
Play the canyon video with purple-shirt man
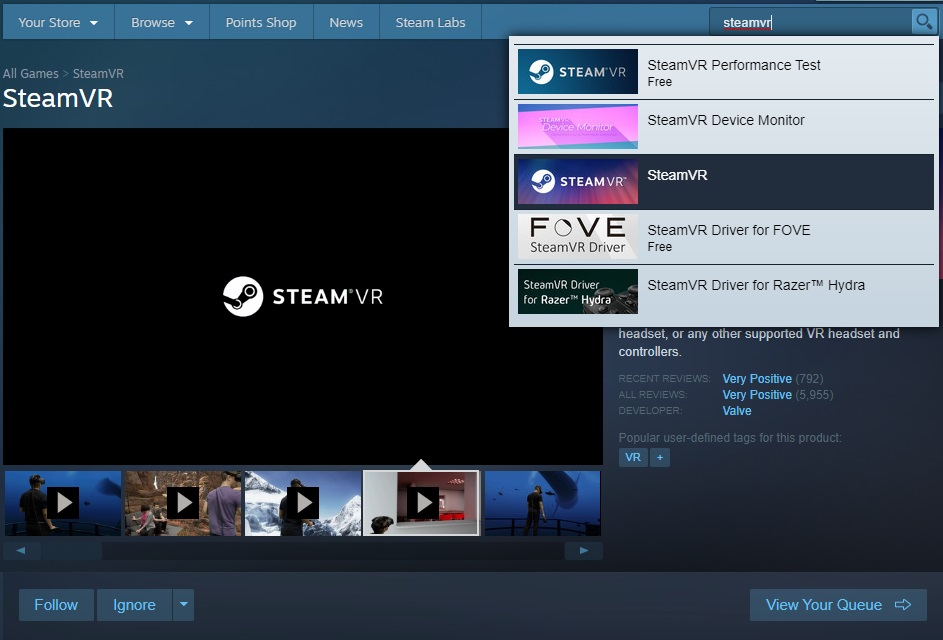[x=183, y=503]
